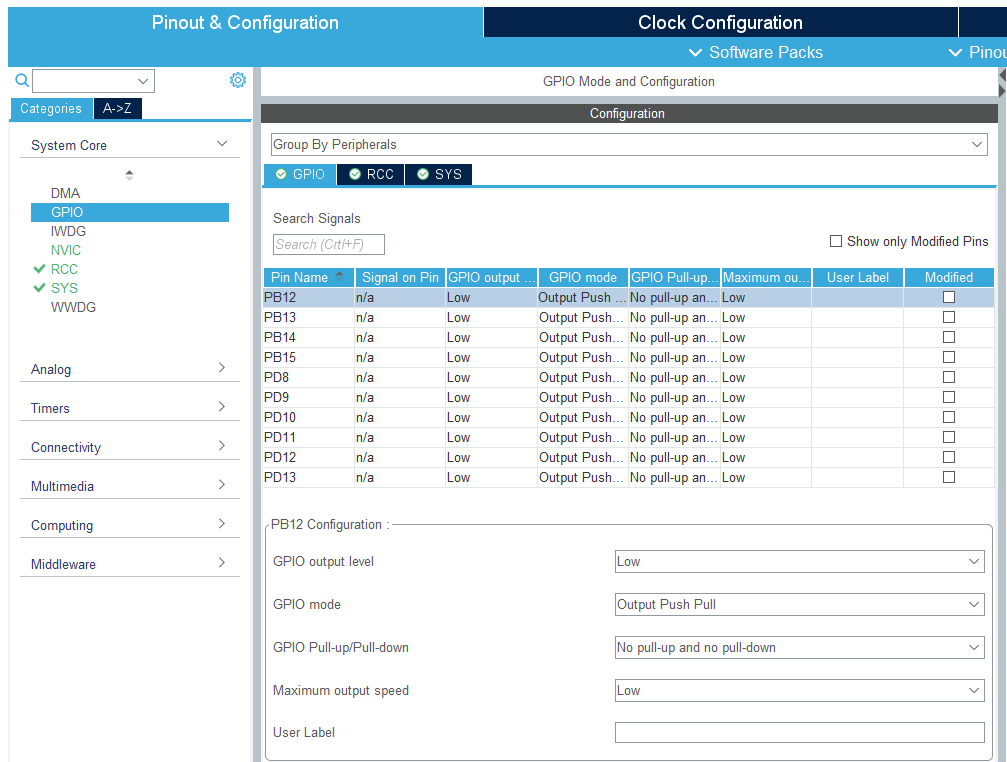Toggle the Modified checkbox for PB14
This screenshot has width=1007, height=762.
tap(949, 337)
